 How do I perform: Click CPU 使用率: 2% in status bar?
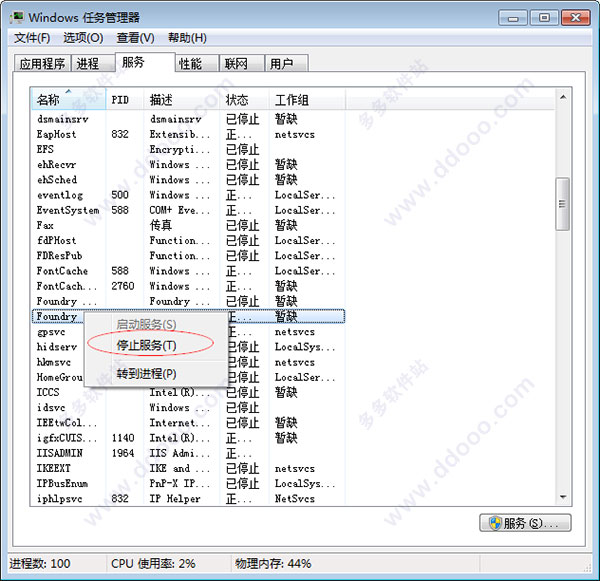[x=153, y=563]
